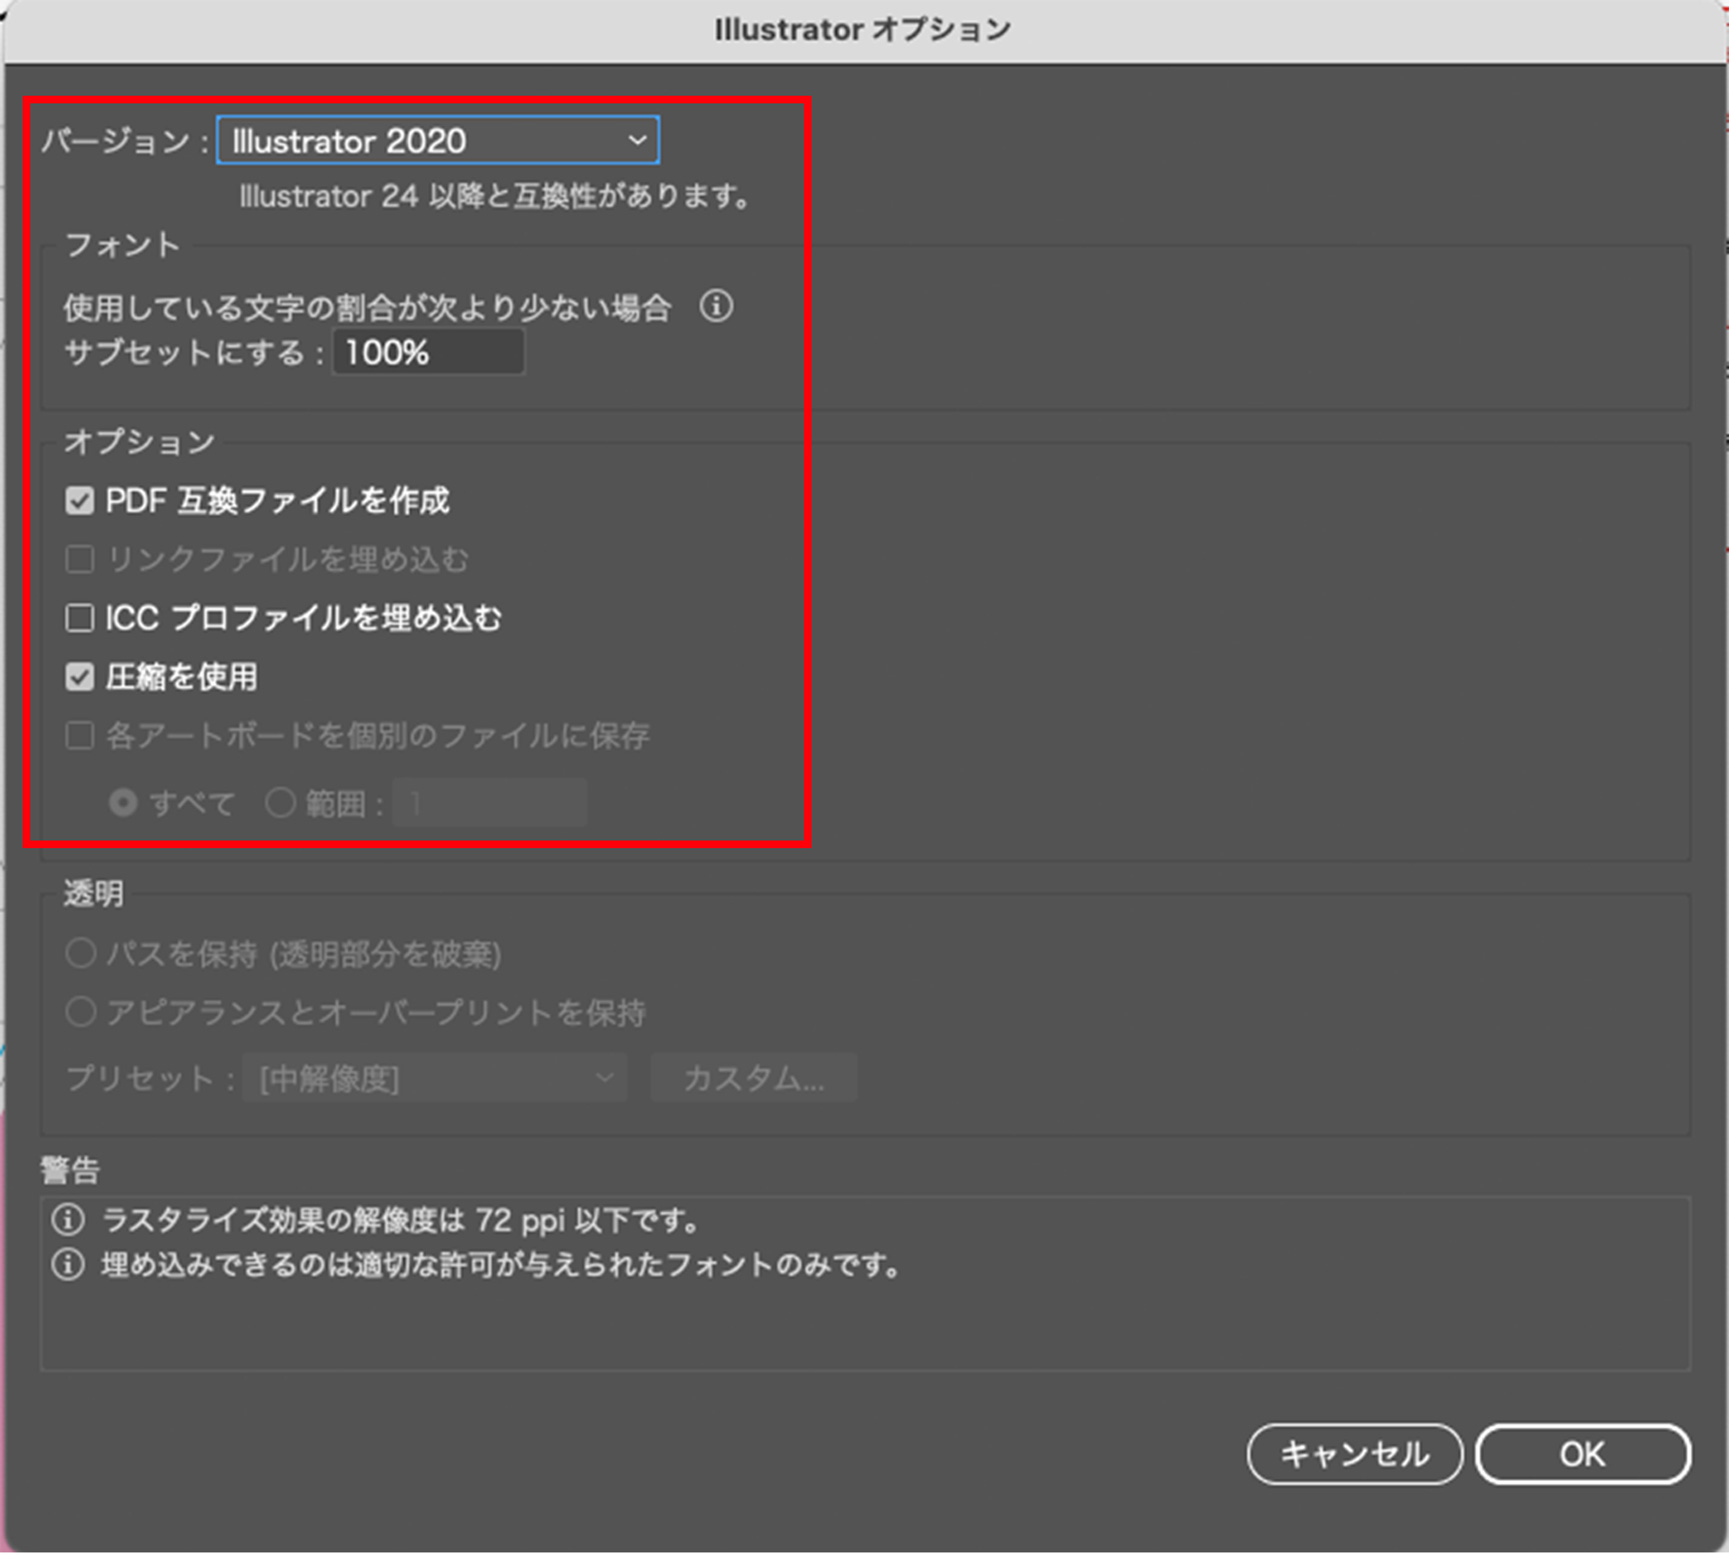Expand the version selector chevron

tap(637, 140)
